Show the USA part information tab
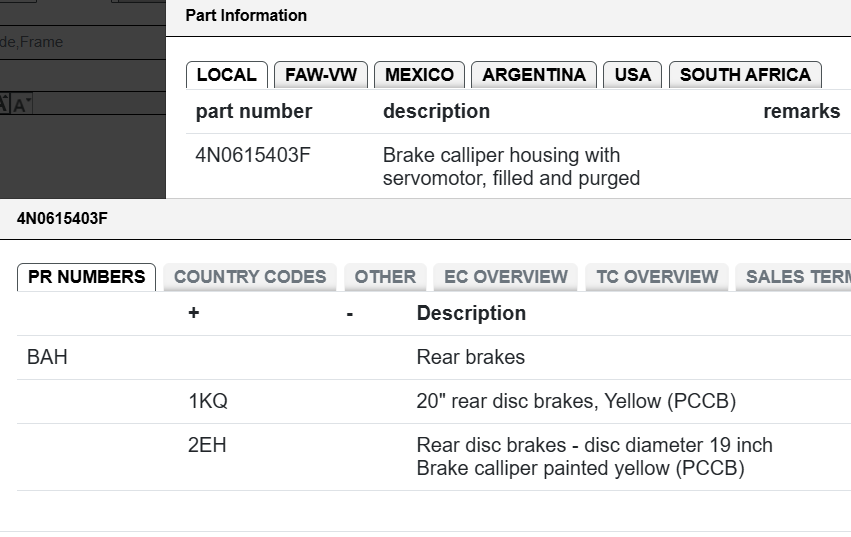Image resolution: width=851 pixels, height=537 pixels. (x=632, y=75)
